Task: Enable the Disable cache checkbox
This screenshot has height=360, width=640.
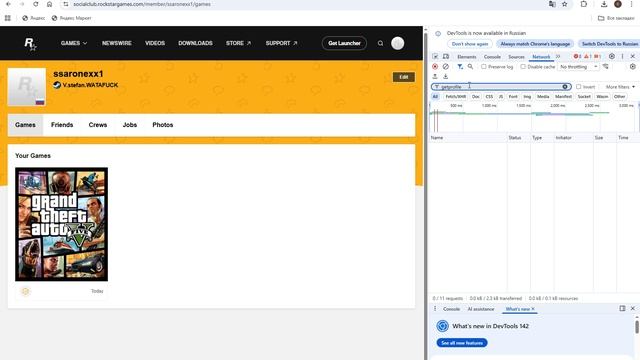Action: point(523,67)
